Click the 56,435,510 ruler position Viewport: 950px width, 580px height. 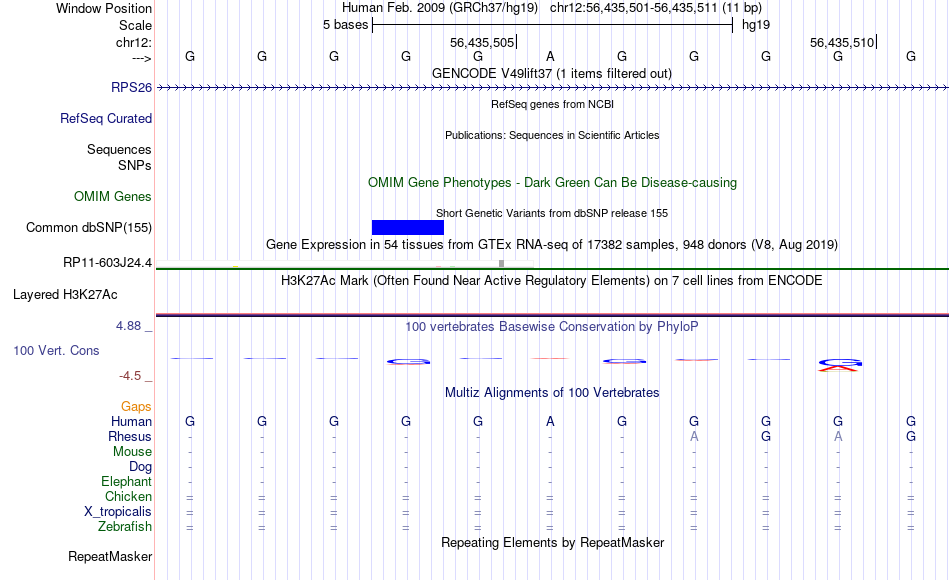coord(842,42)
